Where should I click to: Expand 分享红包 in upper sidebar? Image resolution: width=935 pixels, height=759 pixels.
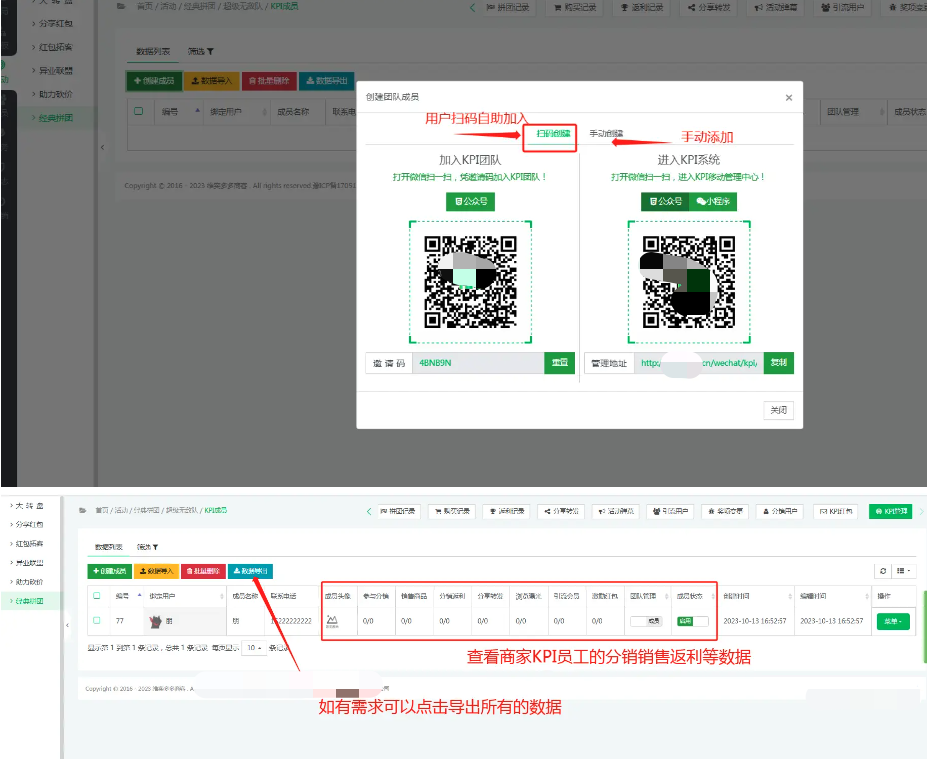(55, 23)
